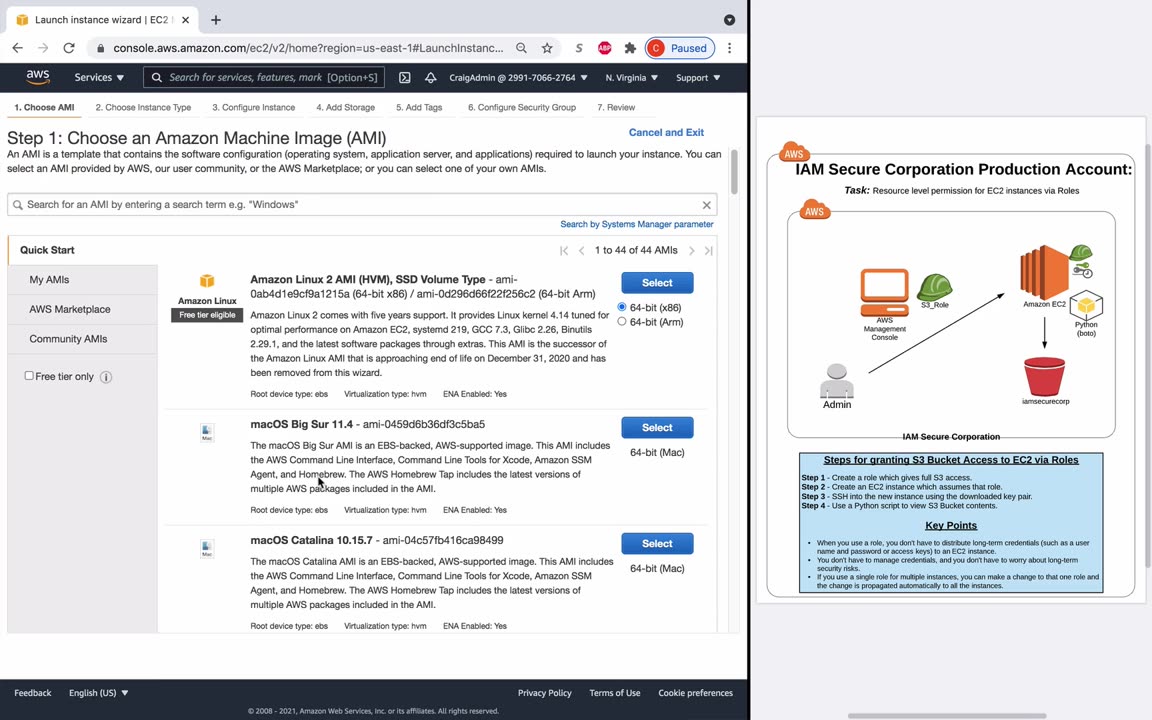Screen dimensions: 1152x720
Task: Bookmark this page with the star icon
Action: coord(547,48)
